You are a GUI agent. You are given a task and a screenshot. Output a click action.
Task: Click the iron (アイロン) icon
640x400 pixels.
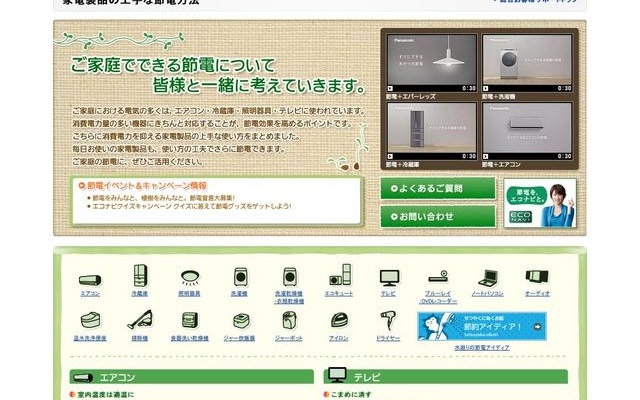coord(339,320)
